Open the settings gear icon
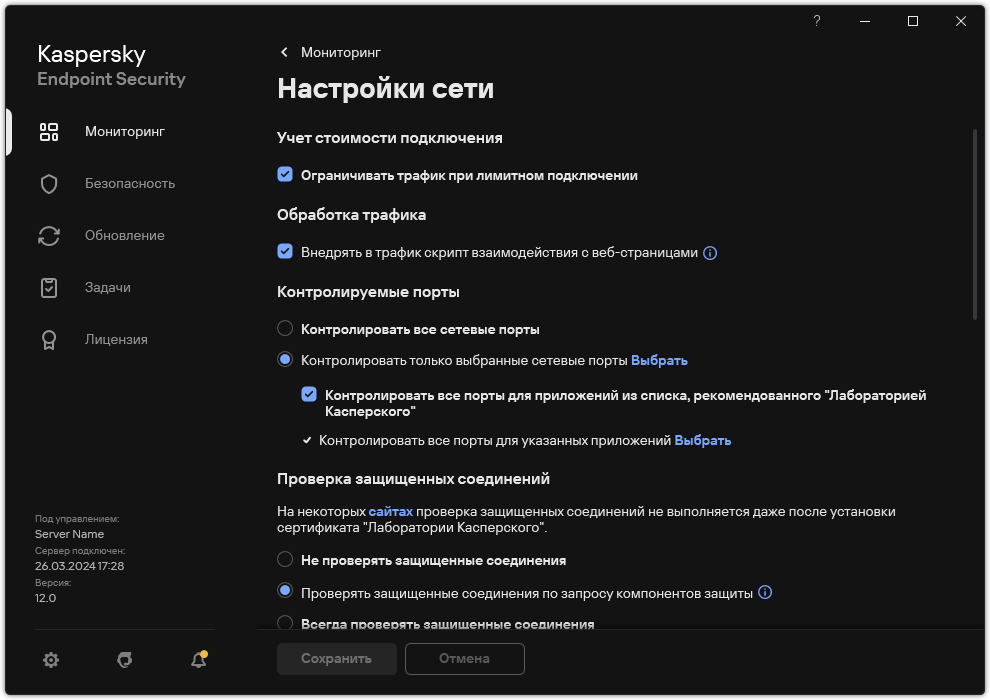The height and width of the screenshot is (700, 990). [50, 660]
